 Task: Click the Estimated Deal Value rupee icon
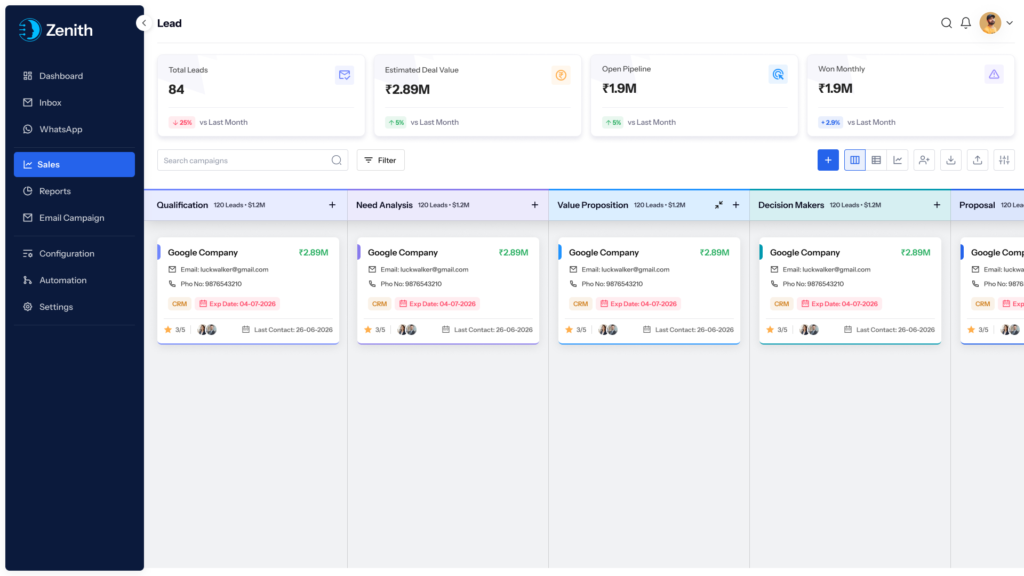560,75
